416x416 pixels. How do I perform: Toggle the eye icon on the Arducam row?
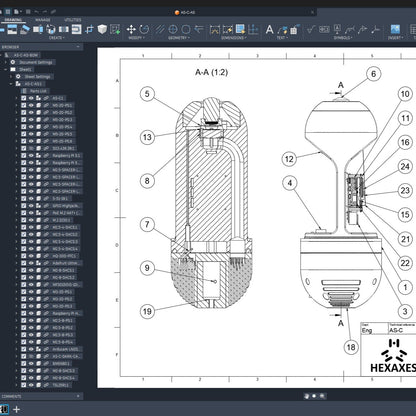pyautogui.click(x=31, y=349)
